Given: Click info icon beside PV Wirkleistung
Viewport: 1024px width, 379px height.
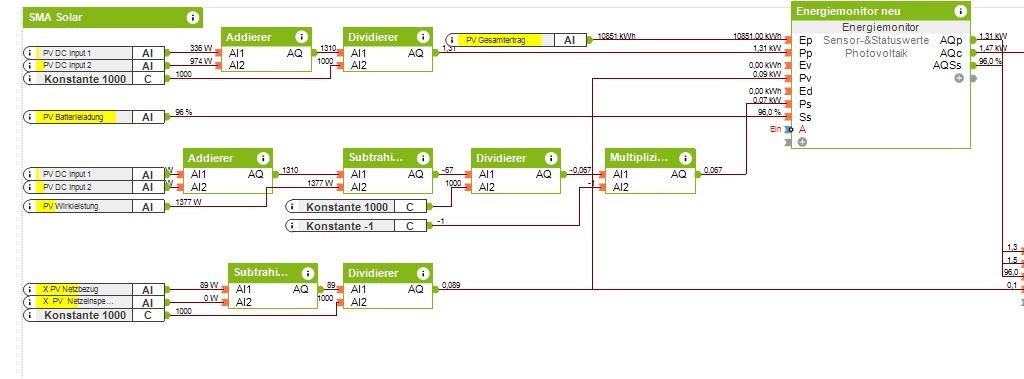Looking at the screenshot, I should click(x=30, y=206).
